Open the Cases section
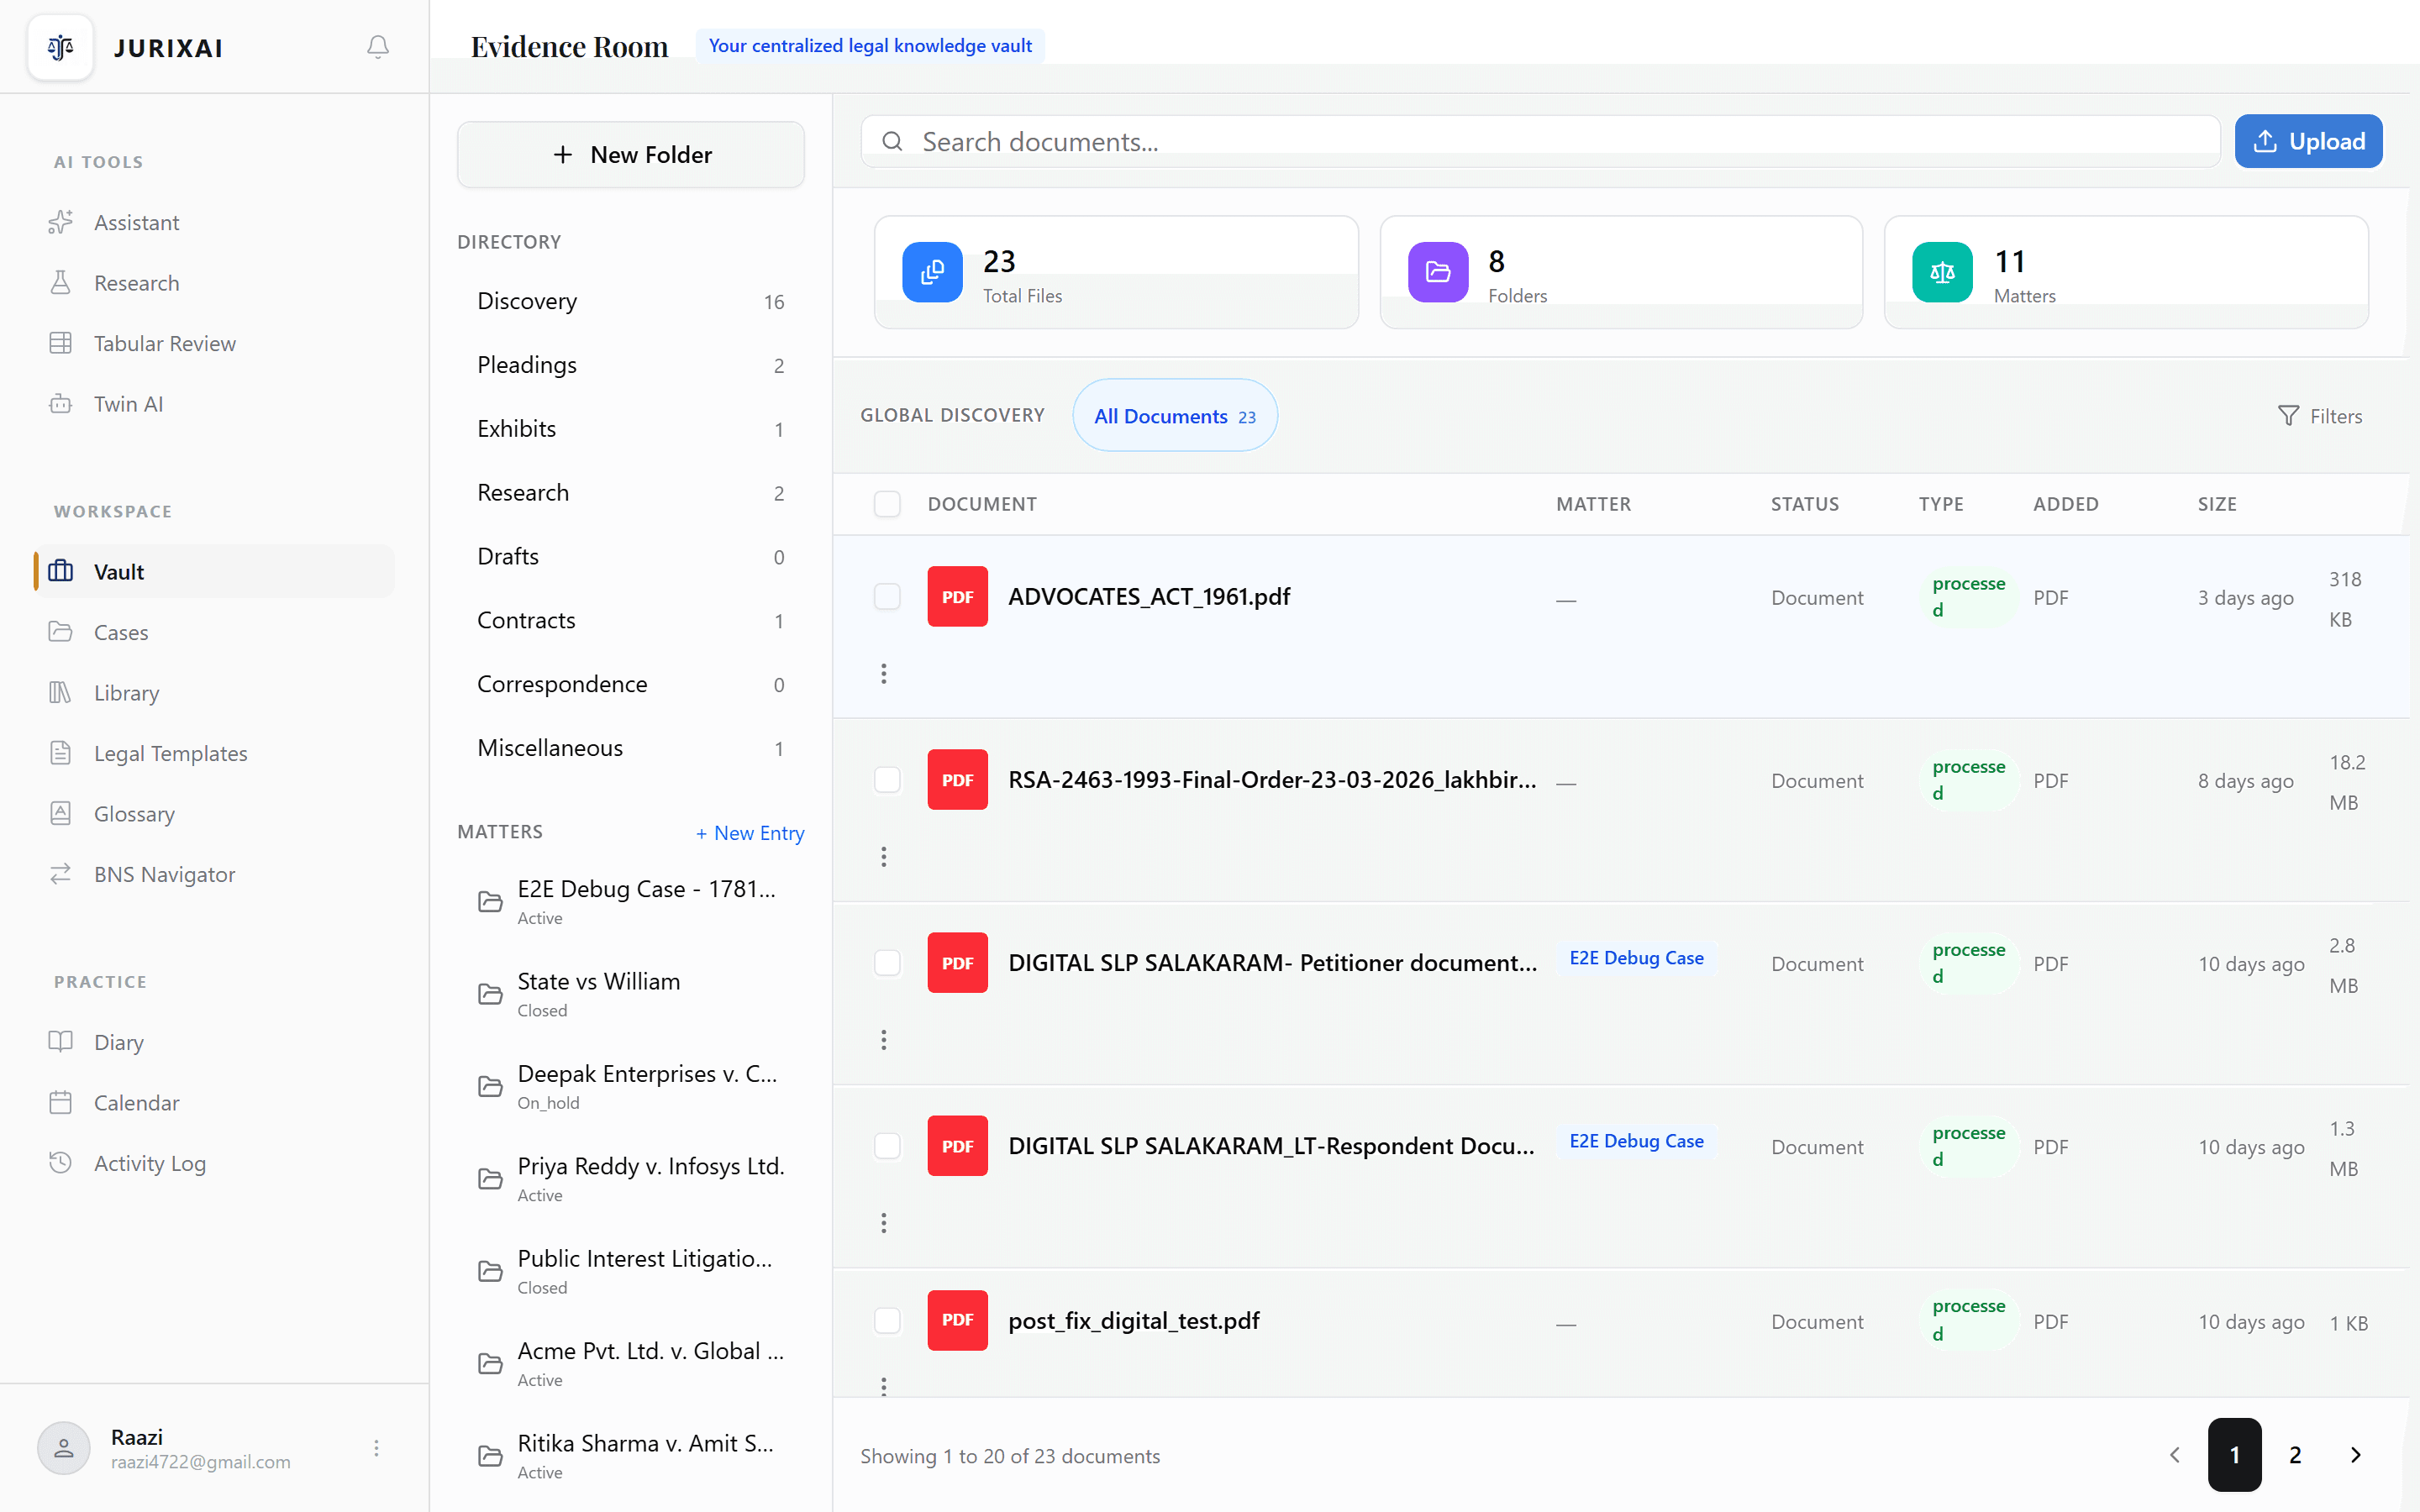This screenshot has height=1512, width=2420. (214, 632)
